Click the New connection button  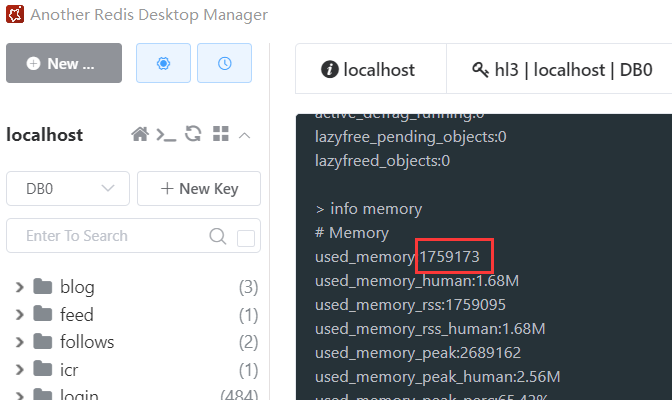[63, 63]
